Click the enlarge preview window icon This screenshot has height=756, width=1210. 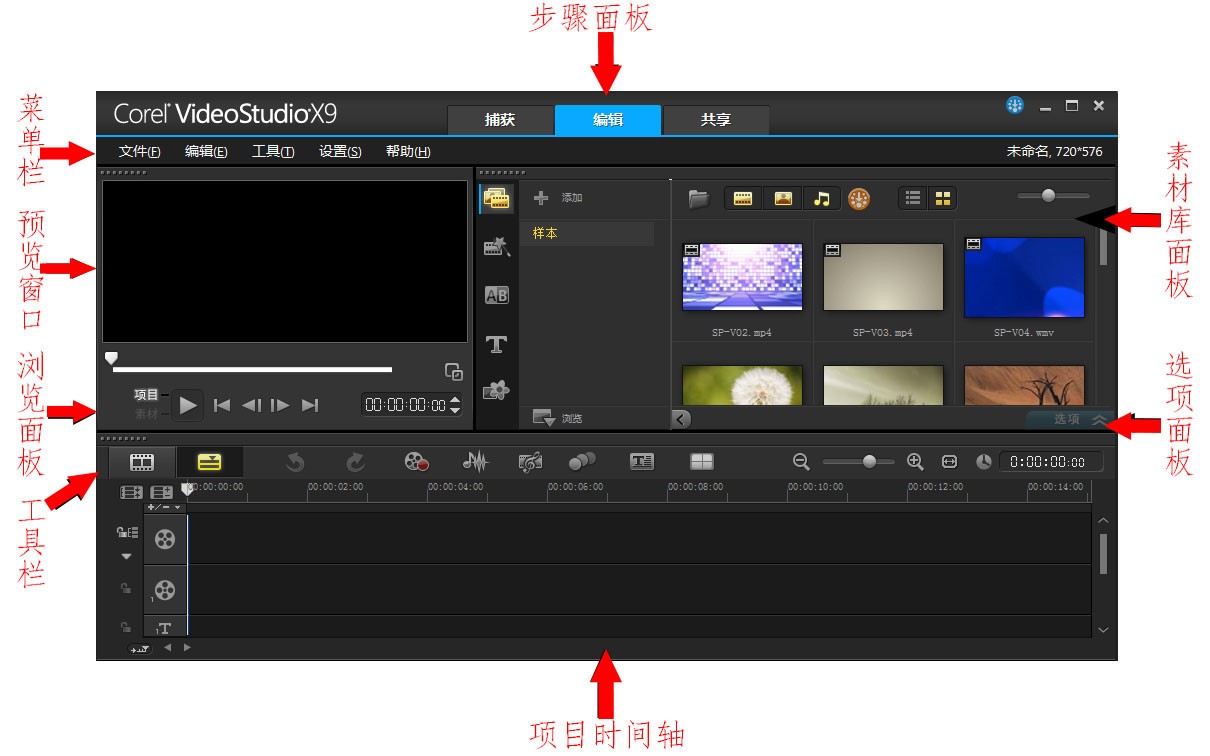pyautogui.click(x=454, y=371)
